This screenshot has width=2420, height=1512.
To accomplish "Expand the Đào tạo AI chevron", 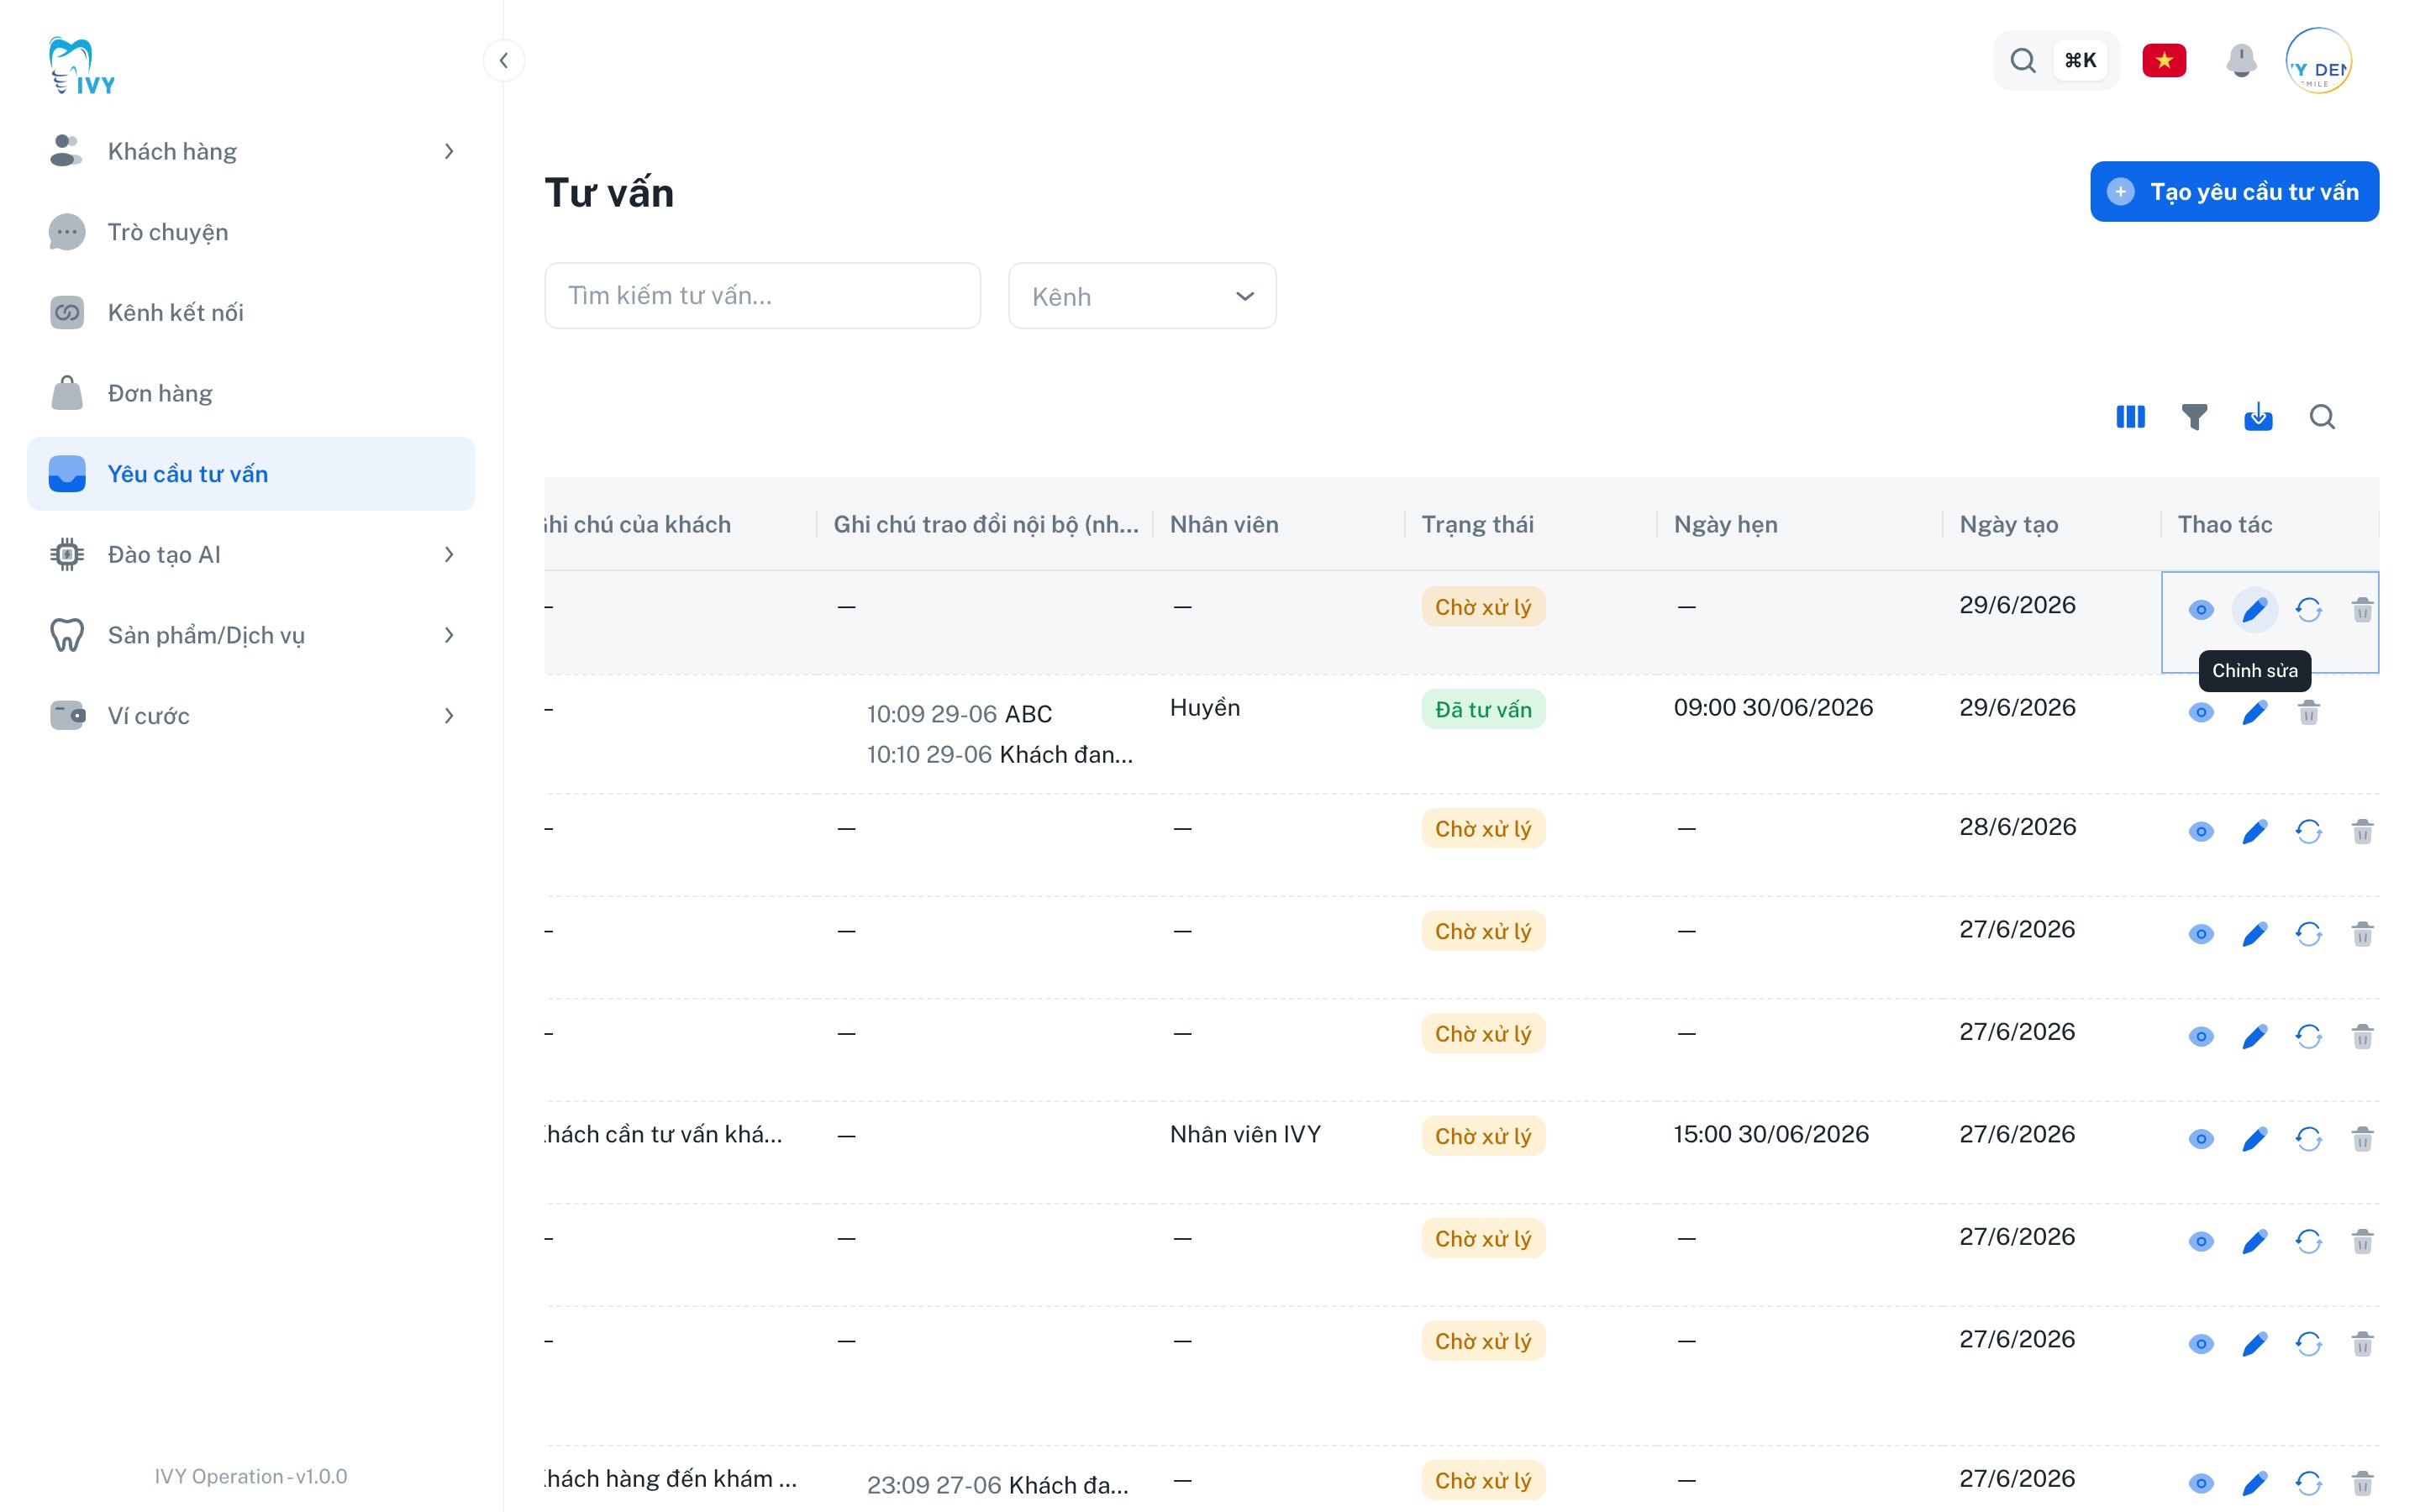I will point(449,554).
